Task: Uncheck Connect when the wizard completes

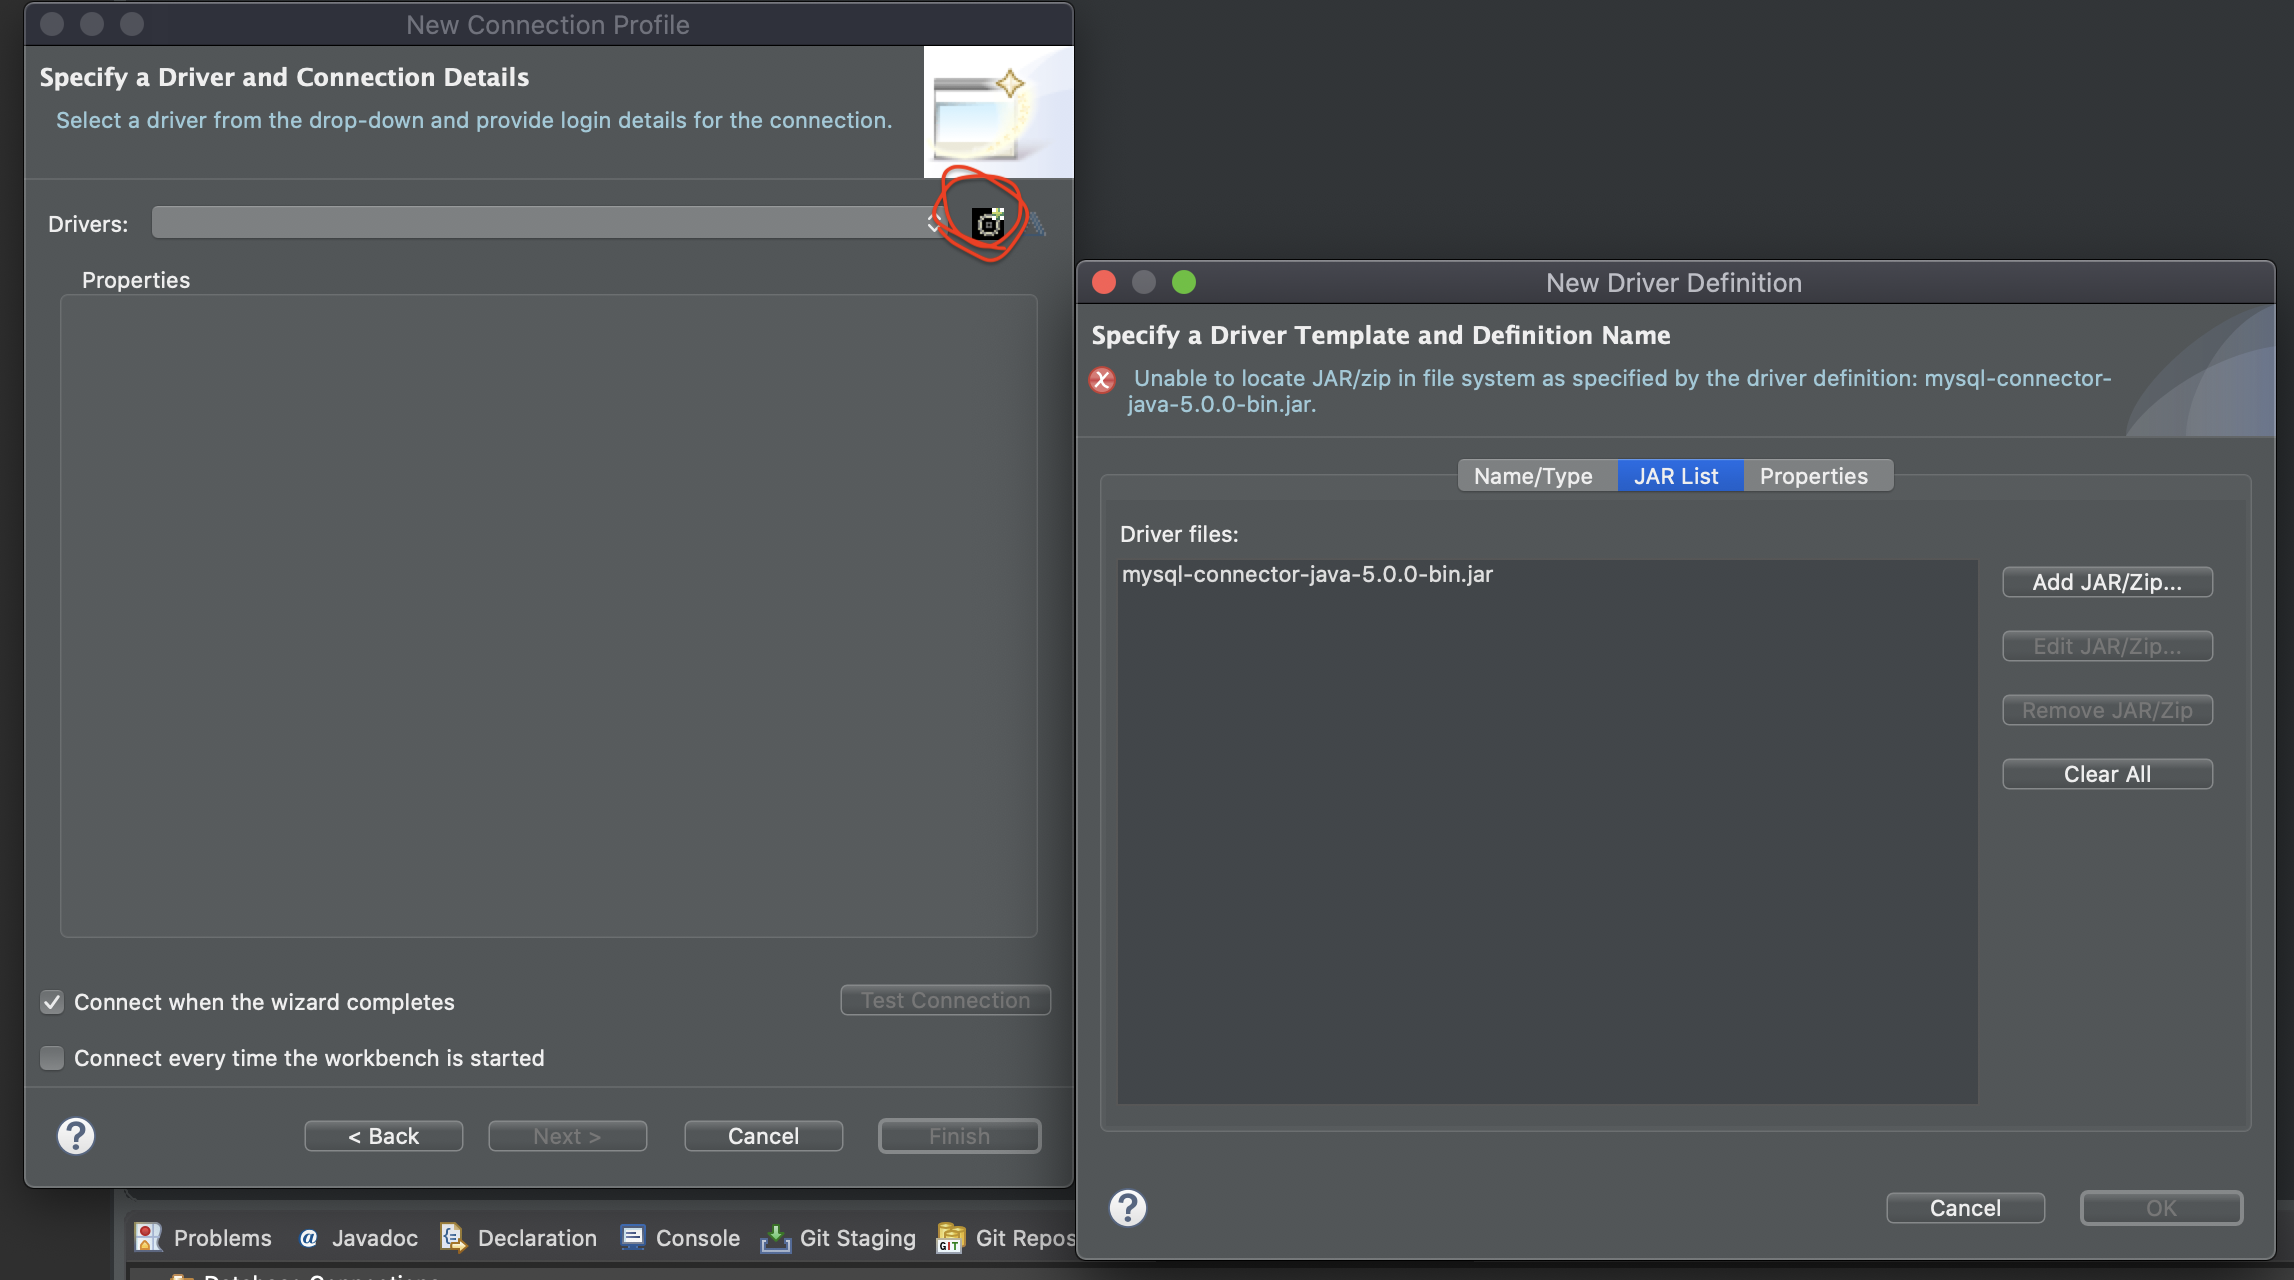Action: tap(52, 1002)
